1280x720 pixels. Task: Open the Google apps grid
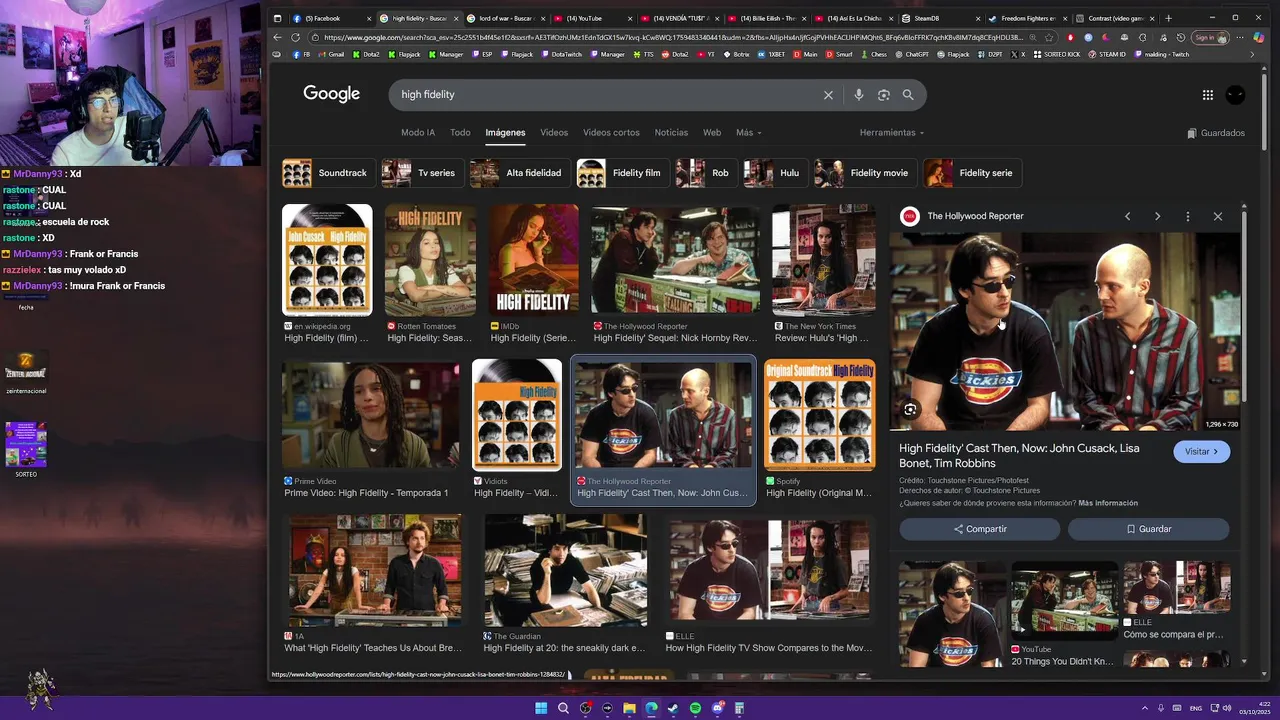coord(1208,95)
